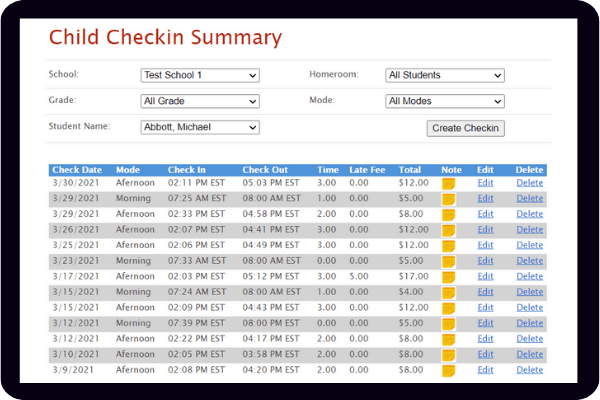The image size is (600, 400).
Task: Open note icon for 3/10/2021 row
Action: pos(448,354)
